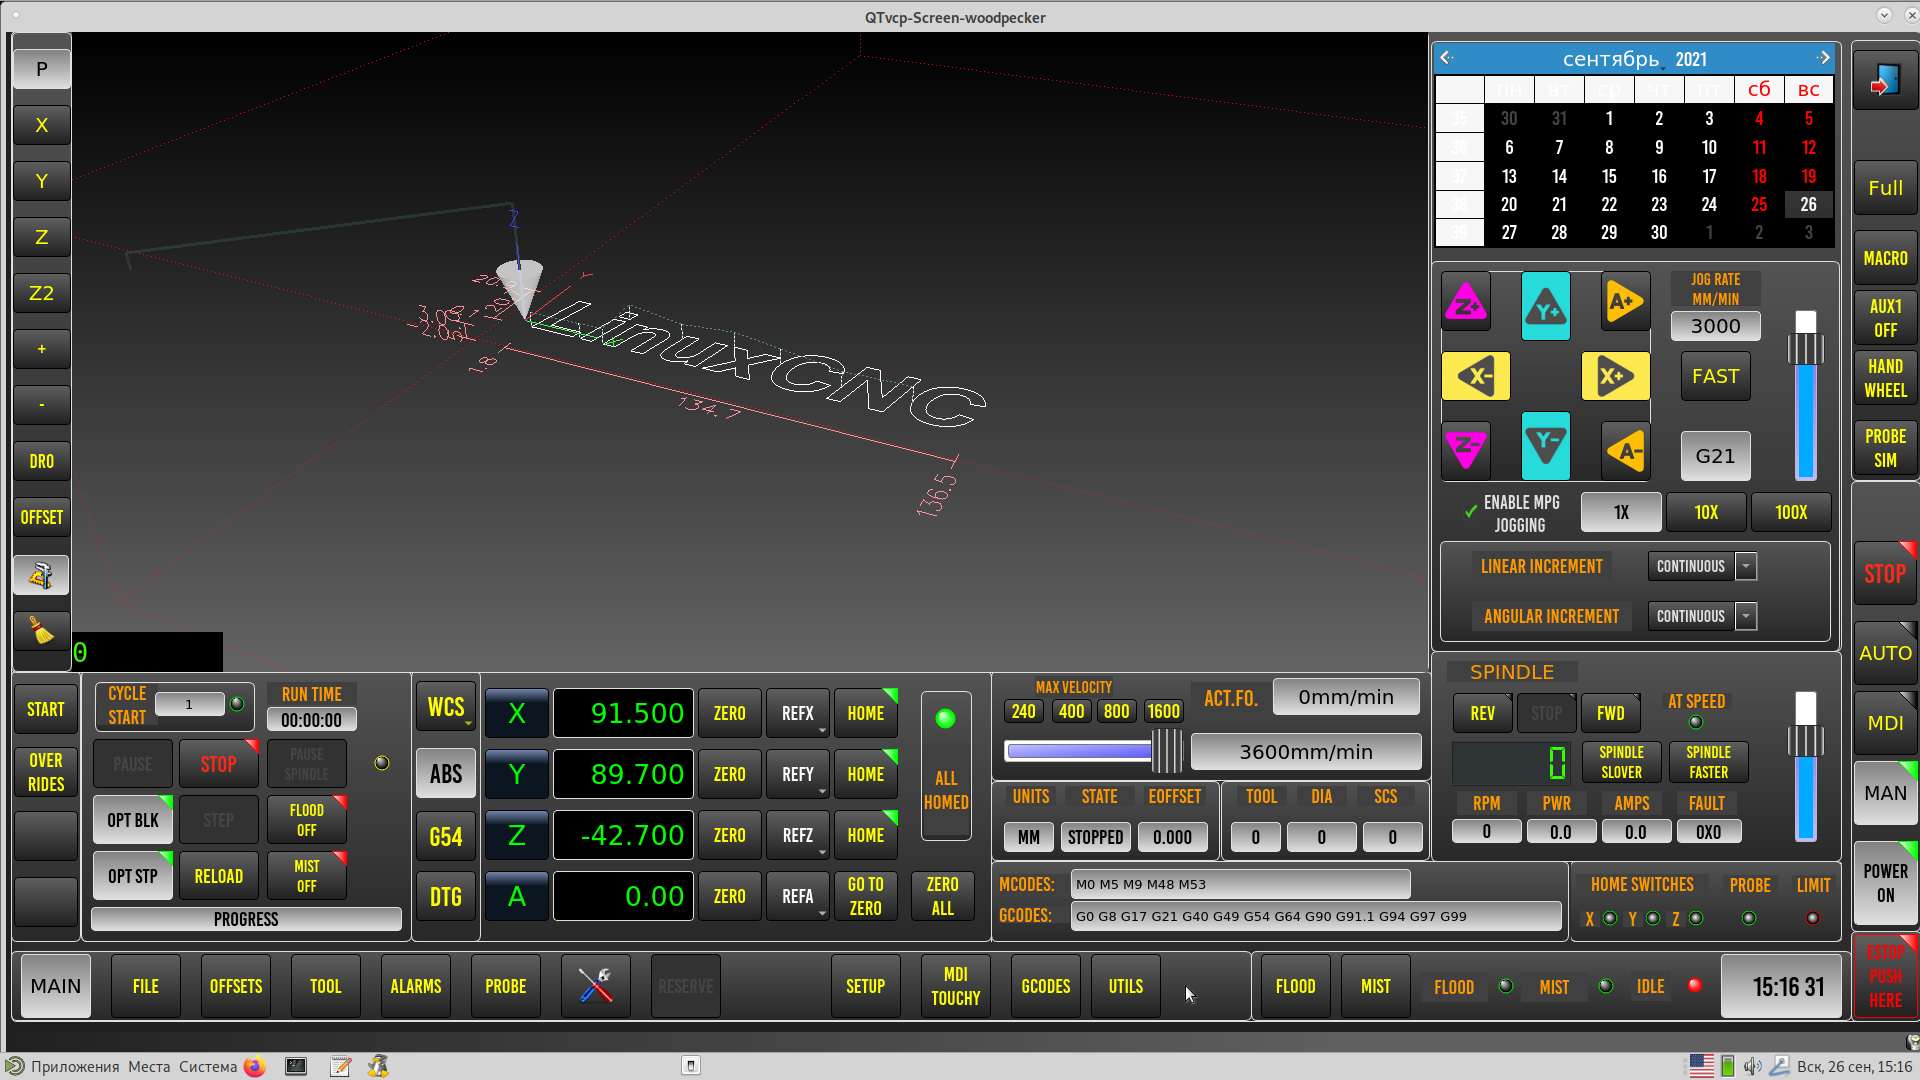The image size is (1920, 1080).
Task: Go to previous month in calendar
Action: pyautogui.click(x=1446, y=58)
